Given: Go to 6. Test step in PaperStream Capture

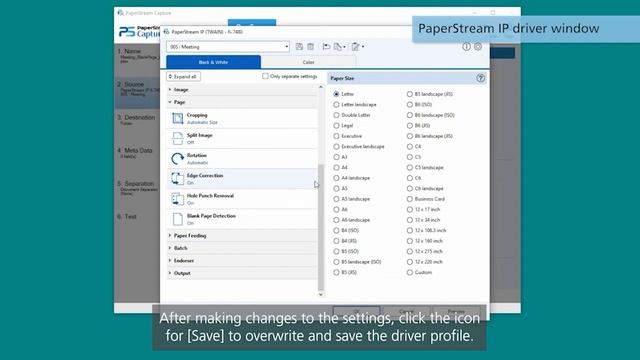Looking at the screenshot, I should [x=137, y=217].
